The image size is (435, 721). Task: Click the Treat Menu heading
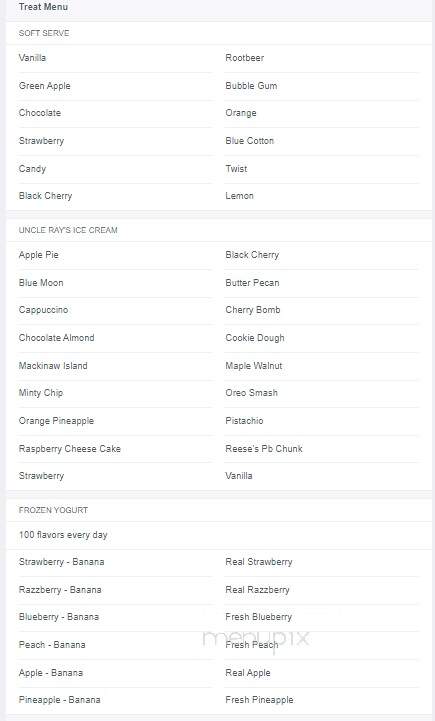tap(43, 7)
